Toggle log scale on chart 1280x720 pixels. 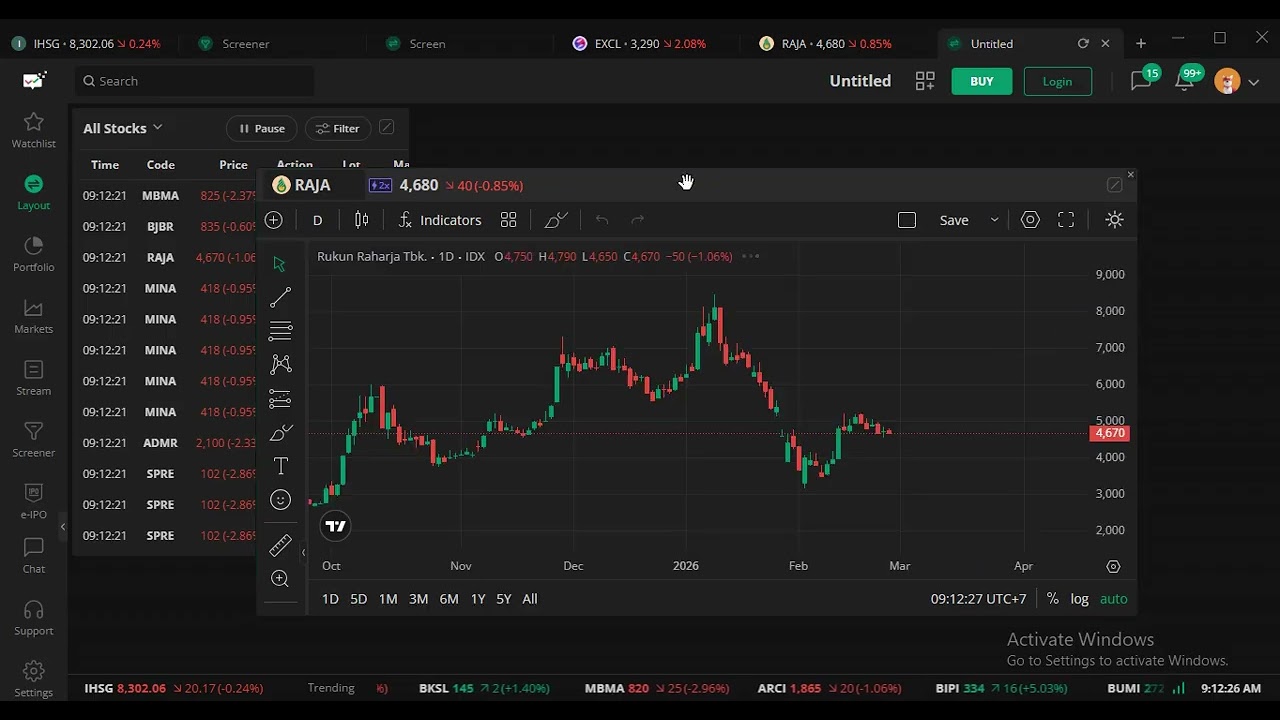pos(1079,599)
